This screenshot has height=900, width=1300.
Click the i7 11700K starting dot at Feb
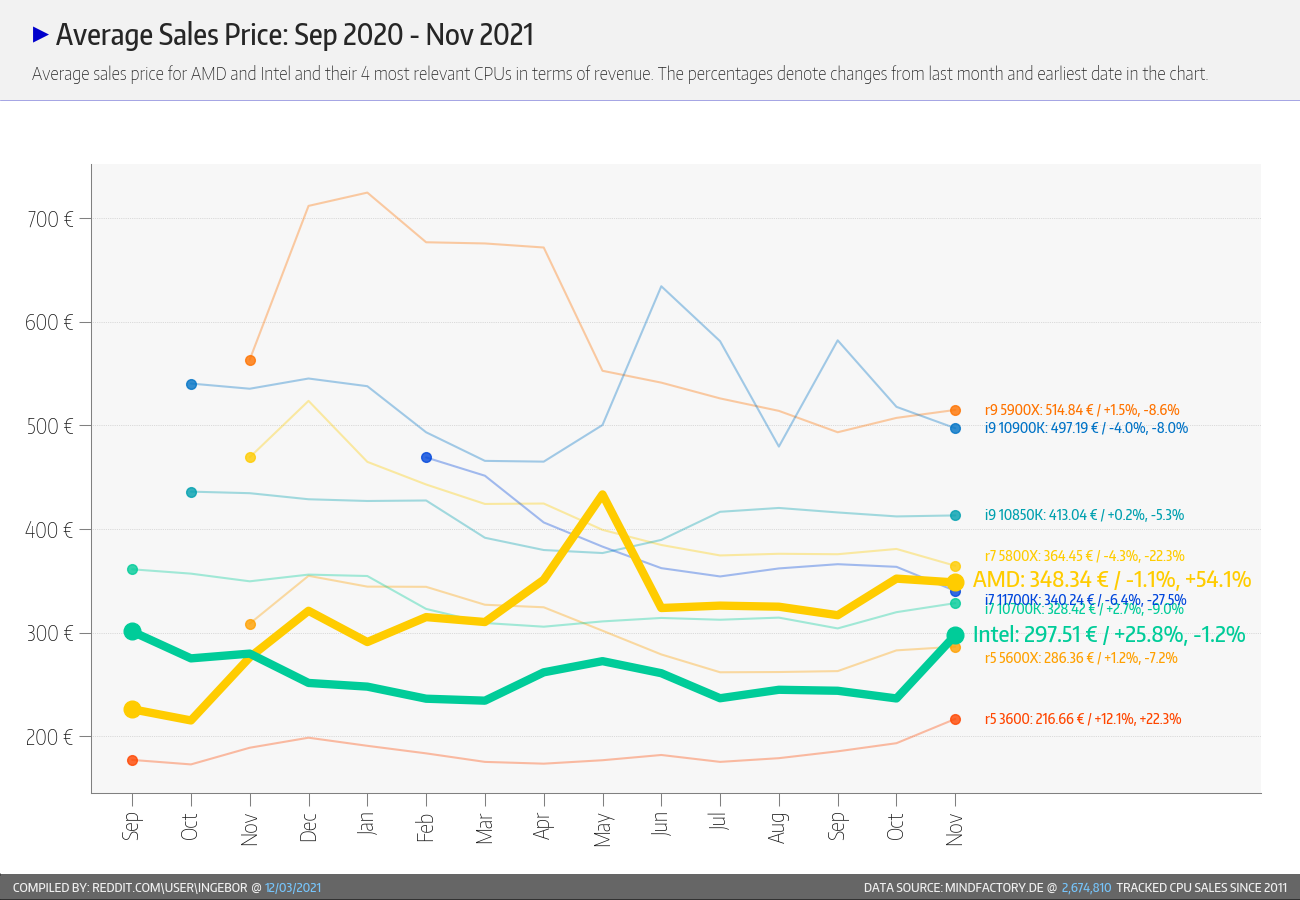point(427,457)
